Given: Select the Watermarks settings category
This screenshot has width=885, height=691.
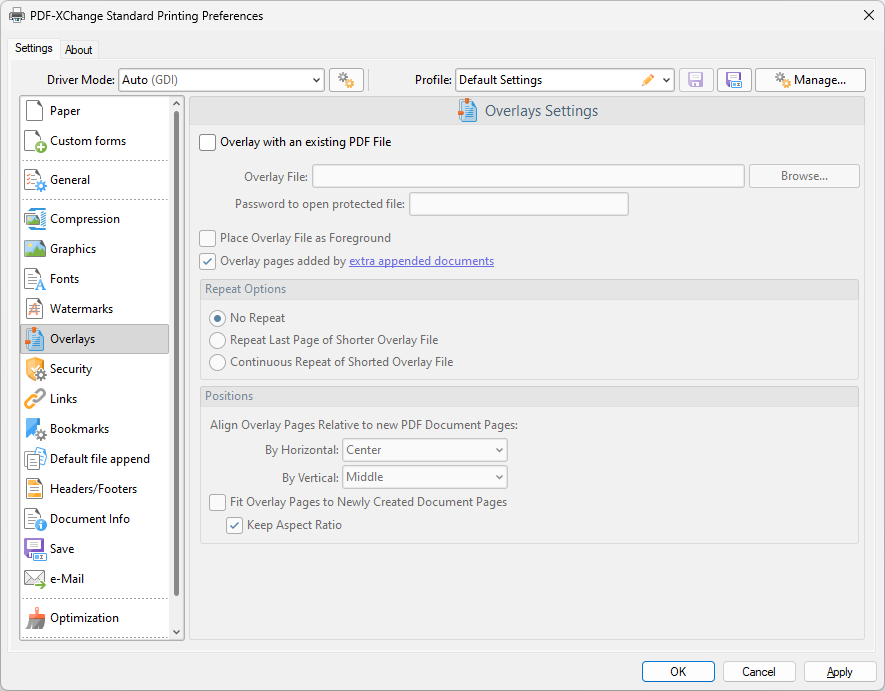Looking at the screenshot, I should pyautogui.click(x=80, y=308).
